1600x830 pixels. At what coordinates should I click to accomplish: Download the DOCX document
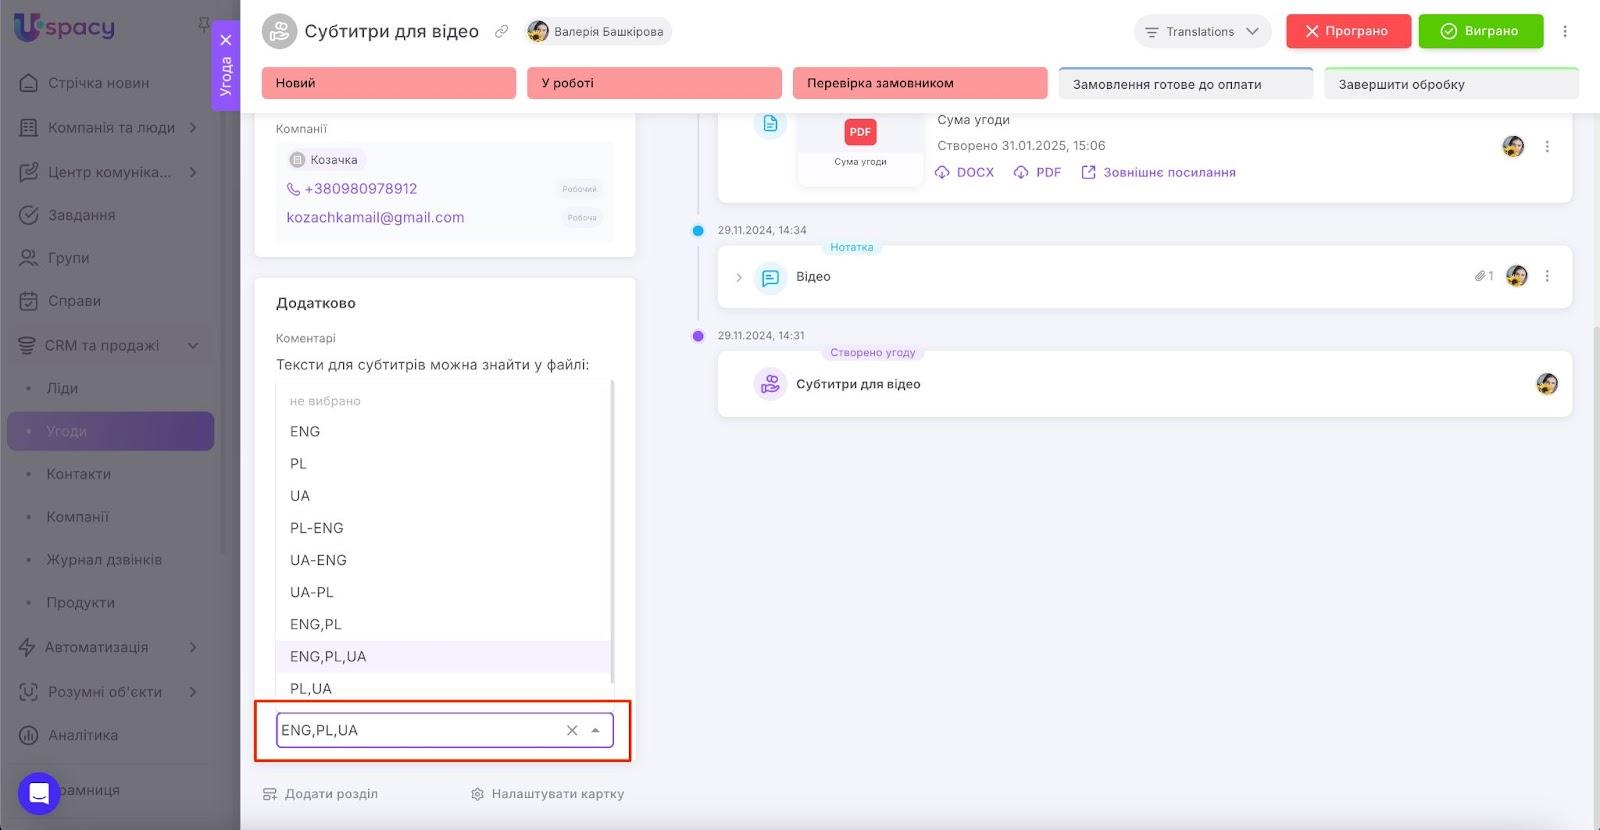click(965, 172)
